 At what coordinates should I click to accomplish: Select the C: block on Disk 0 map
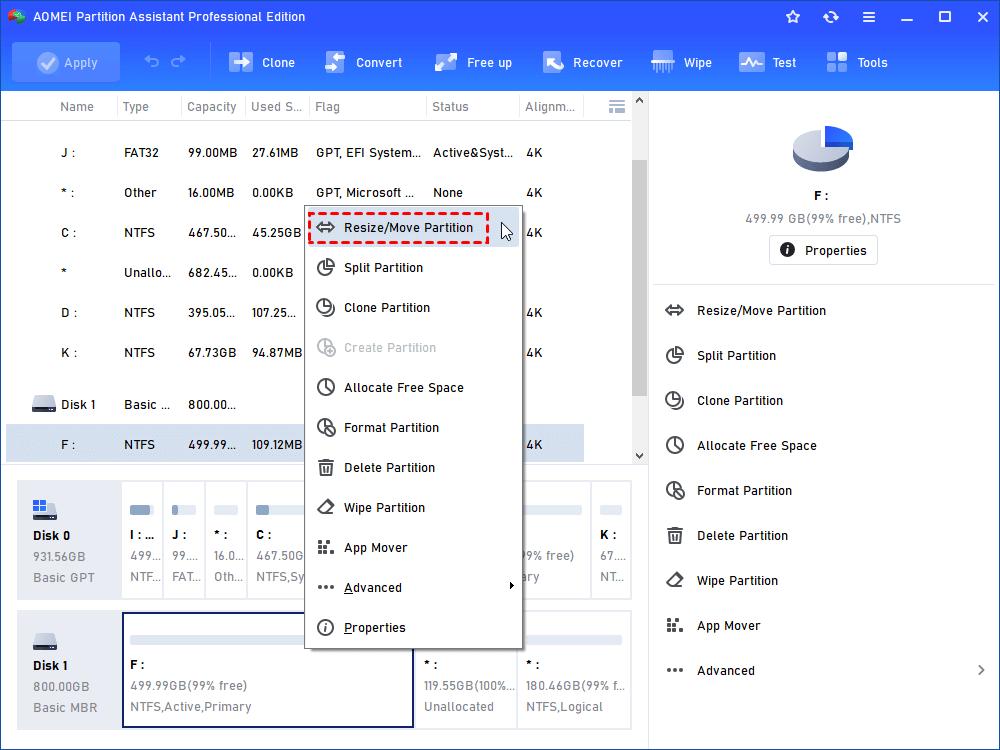pyautogui.click(x=277, y=540)
